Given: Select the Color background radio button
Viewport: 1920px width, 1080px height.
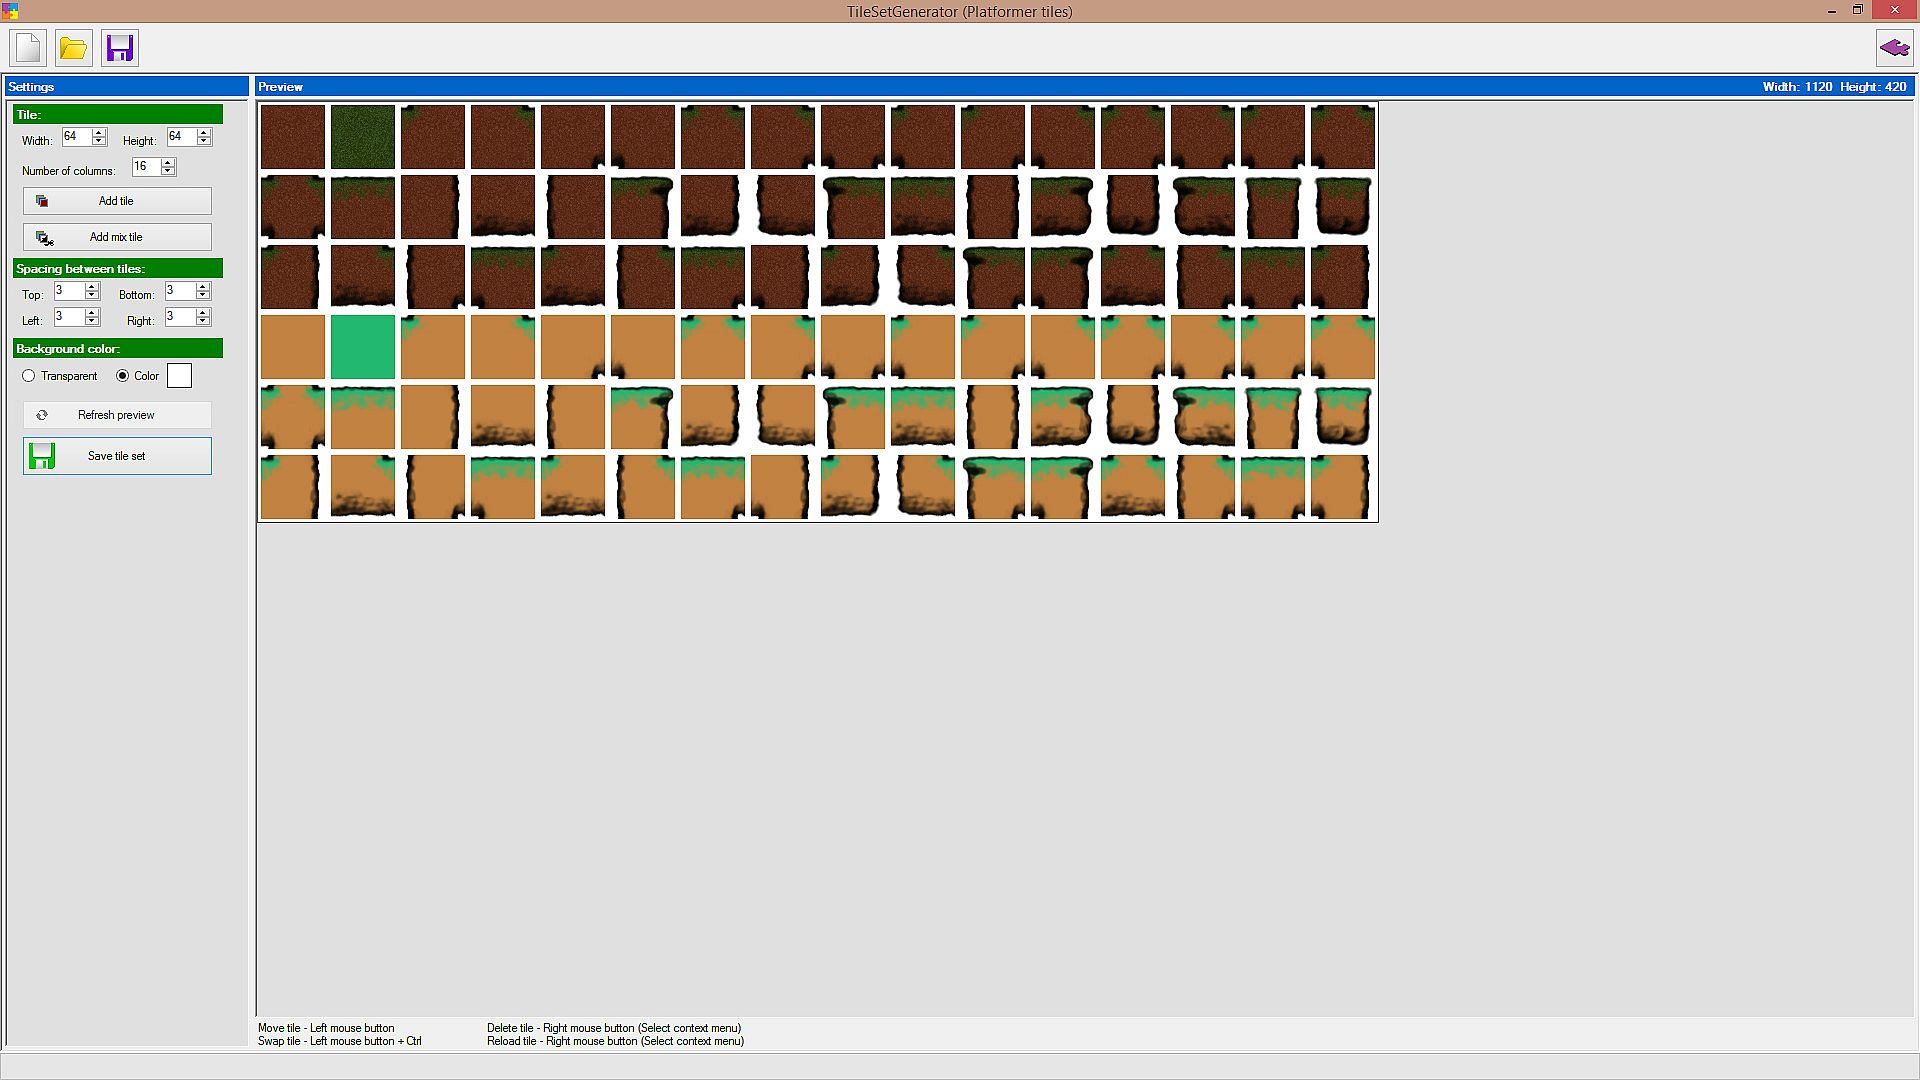Looking at the screenshot, I should [123, 376].
